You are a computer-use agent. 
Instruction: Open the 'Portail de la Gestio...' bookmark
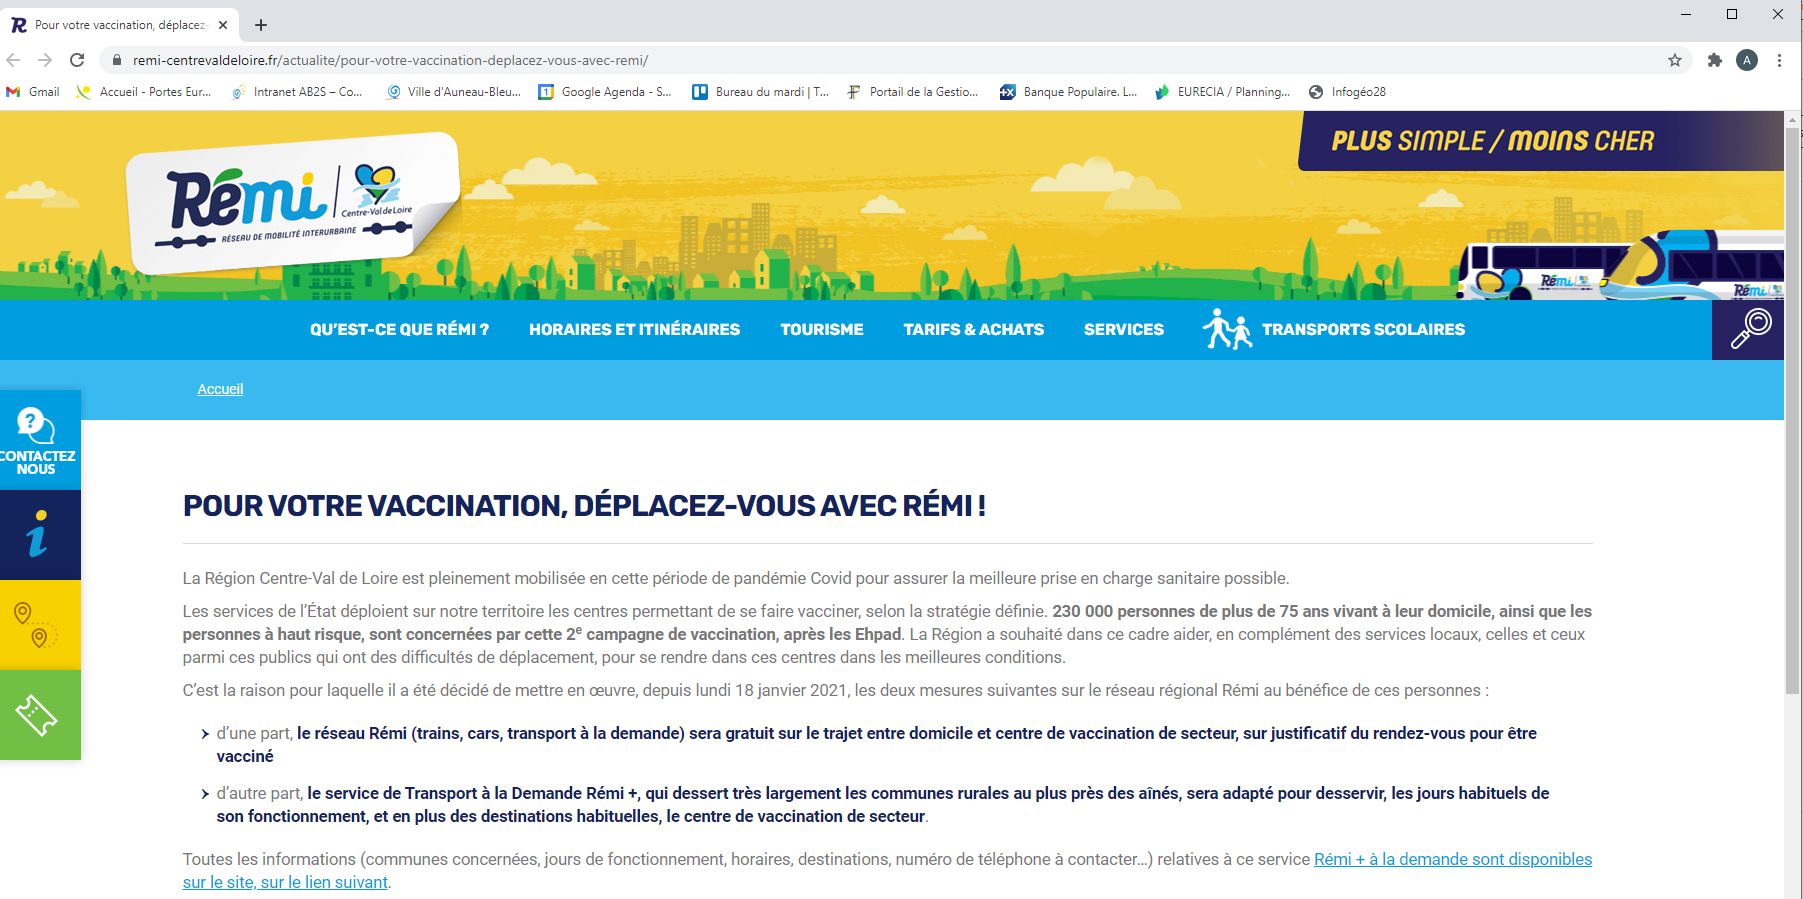click(913, 92)
